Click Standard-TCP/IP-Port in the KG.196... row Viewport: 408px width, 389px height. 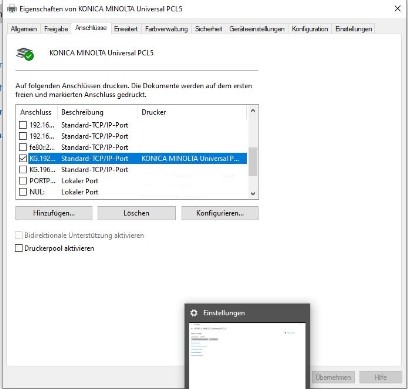pyautogui.click(x=95, y=169)
